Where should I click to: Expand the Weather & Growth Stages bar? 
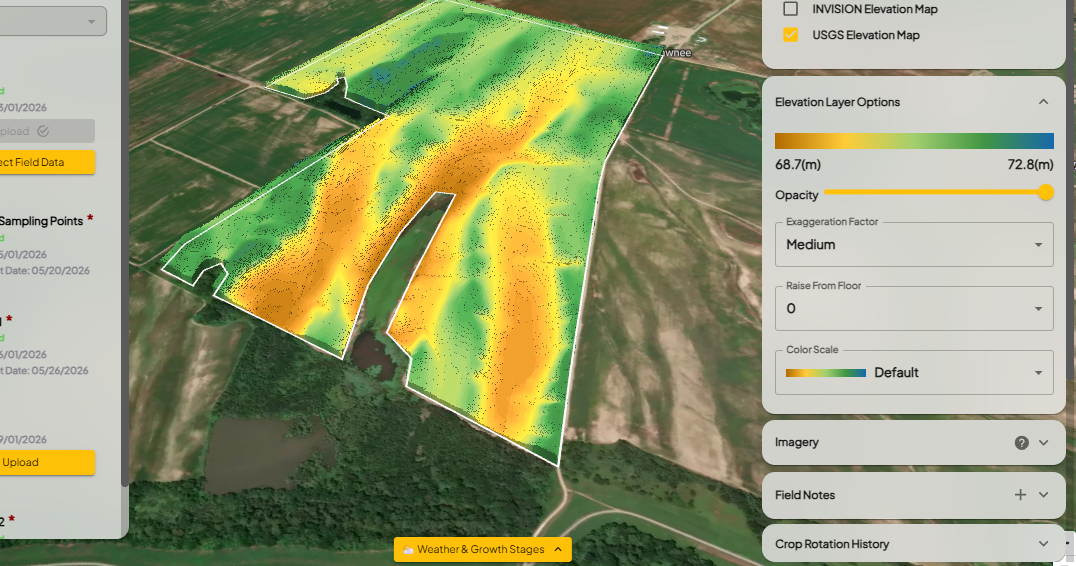pos(483,550)
